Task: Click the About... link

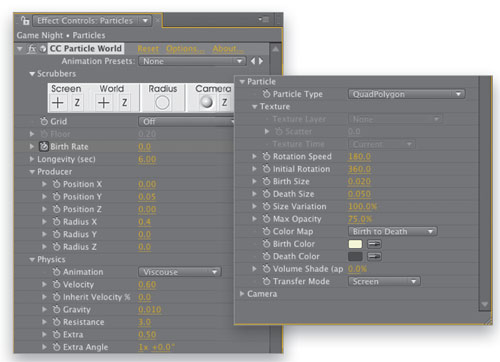Action: [228, 49]
